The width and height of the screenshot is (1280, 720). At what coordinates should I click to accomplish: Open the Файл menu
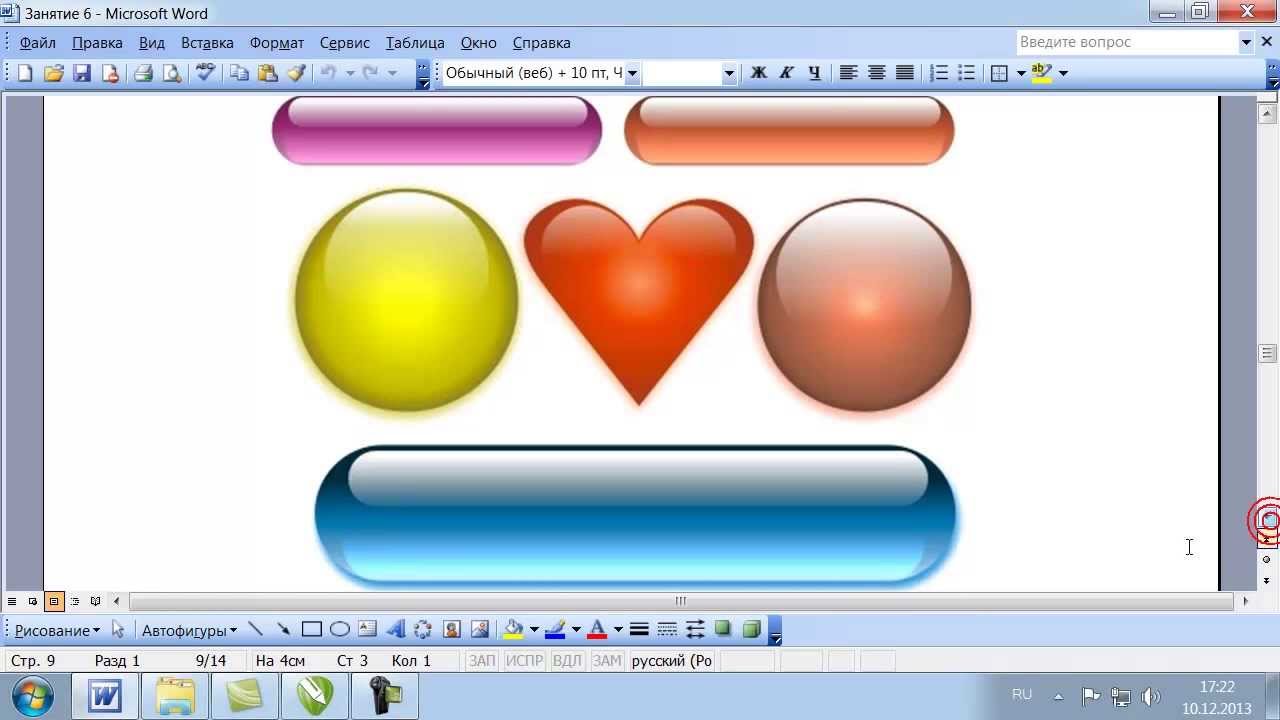pyautogui.click(x=38, y=43)
